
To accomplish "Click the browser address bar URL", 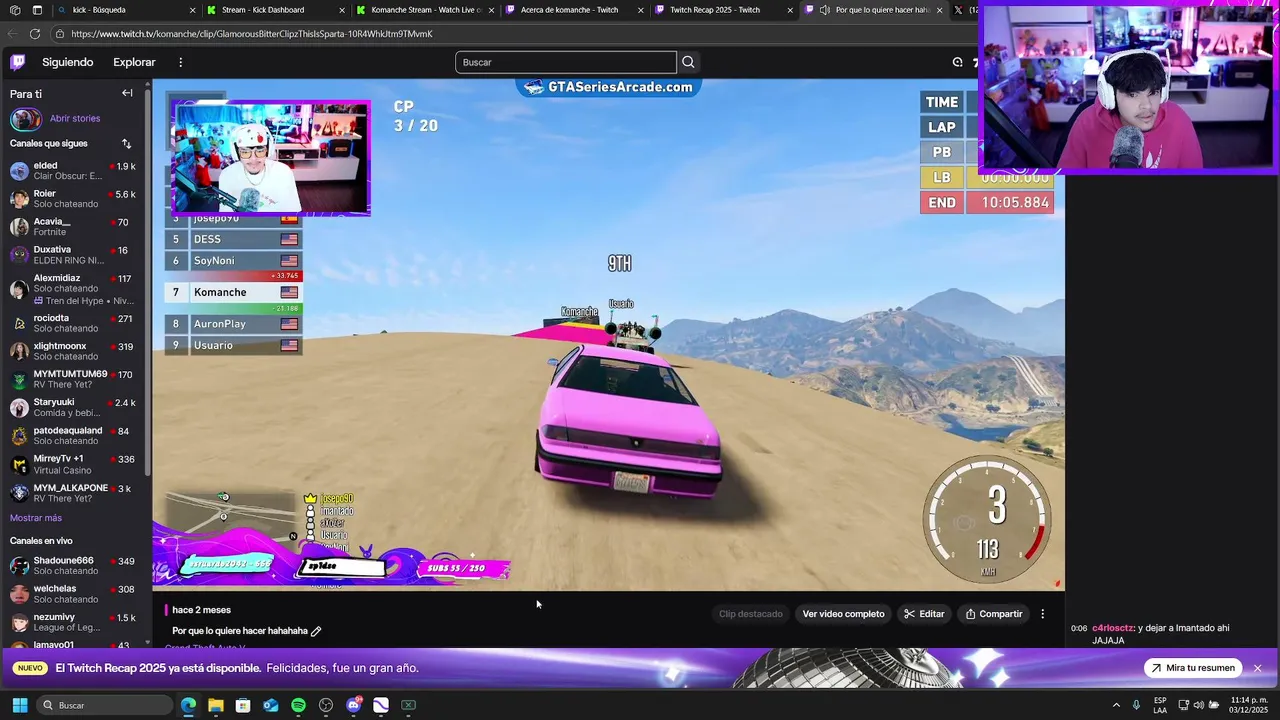I will click(x=252, y=33).
